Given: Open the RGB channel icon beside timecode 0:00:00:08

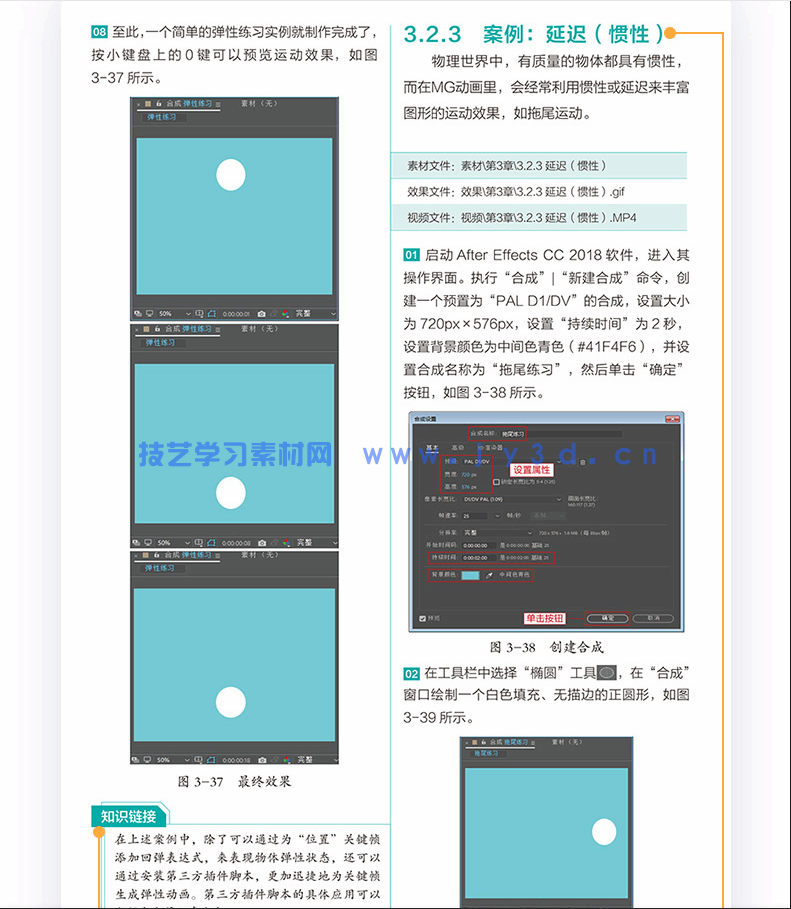Looking at the screenshot, I should point(286,543).
